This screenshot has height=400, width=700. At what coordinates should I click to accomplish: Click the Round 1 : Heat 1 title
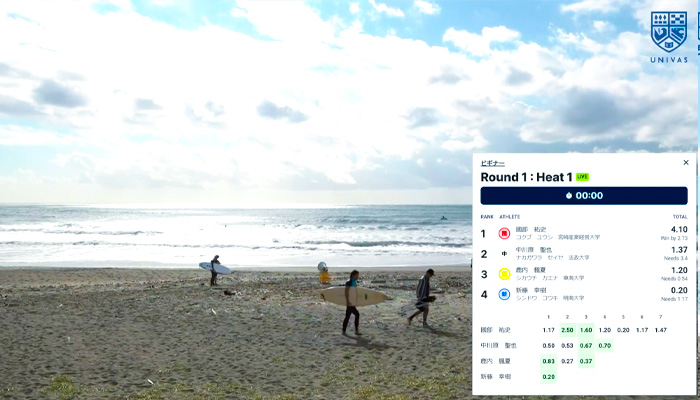pyautogui.click(x=526, y=177)
